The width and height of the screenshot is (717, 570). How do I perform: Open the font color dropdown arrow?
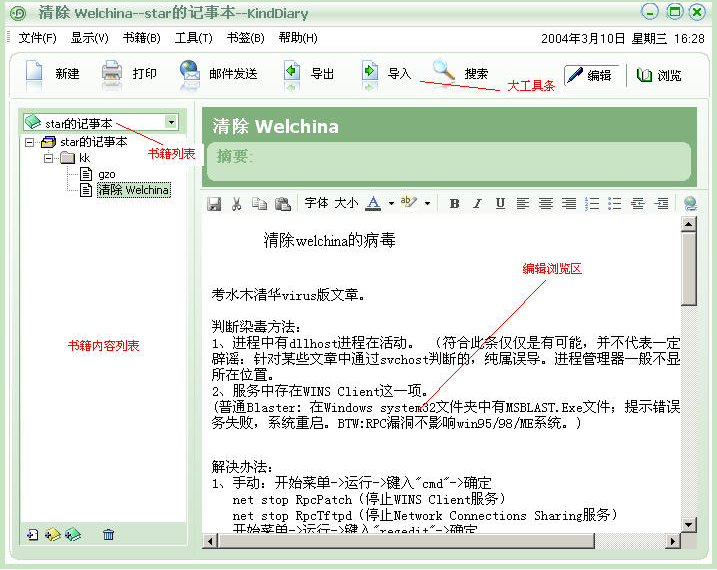[x=391, y=203]
